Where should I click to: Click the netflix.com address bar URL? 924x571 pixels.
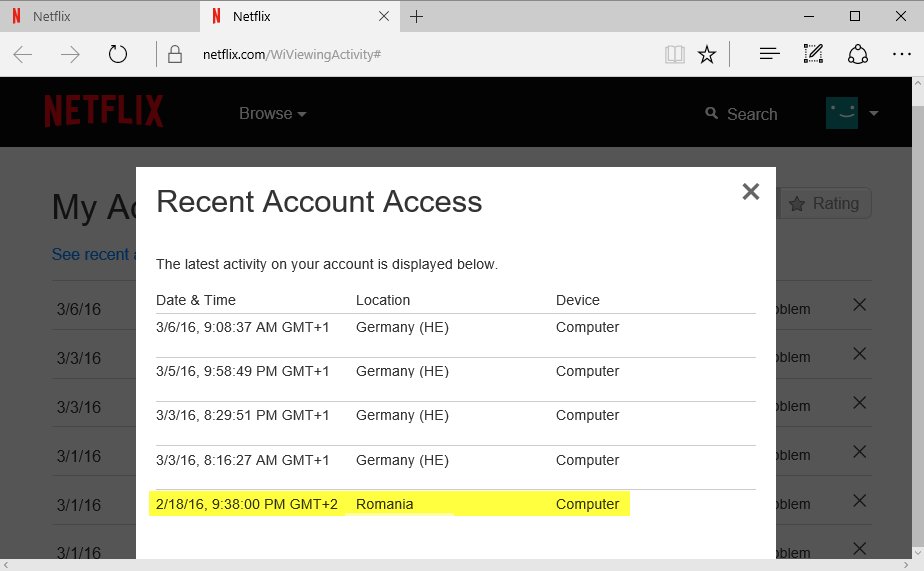pos(290,54)
